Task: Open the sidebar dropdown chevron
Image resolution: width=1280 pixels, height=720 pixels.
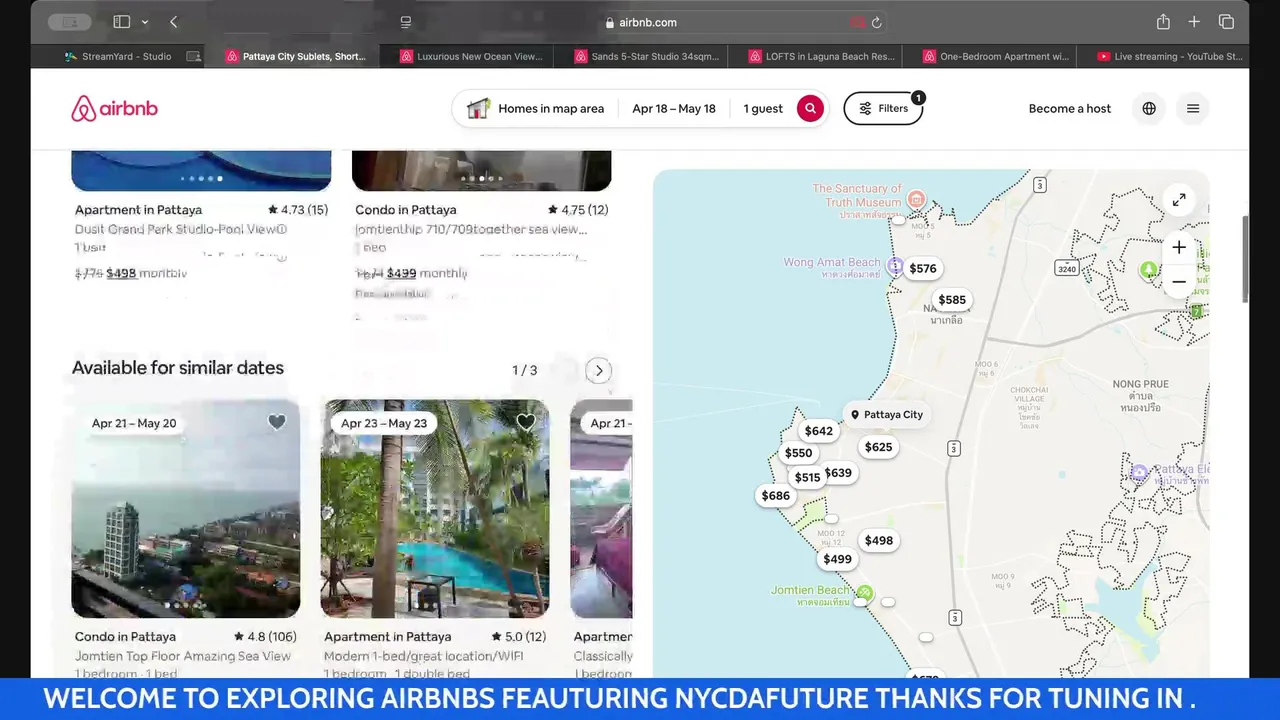Action: 145,22
